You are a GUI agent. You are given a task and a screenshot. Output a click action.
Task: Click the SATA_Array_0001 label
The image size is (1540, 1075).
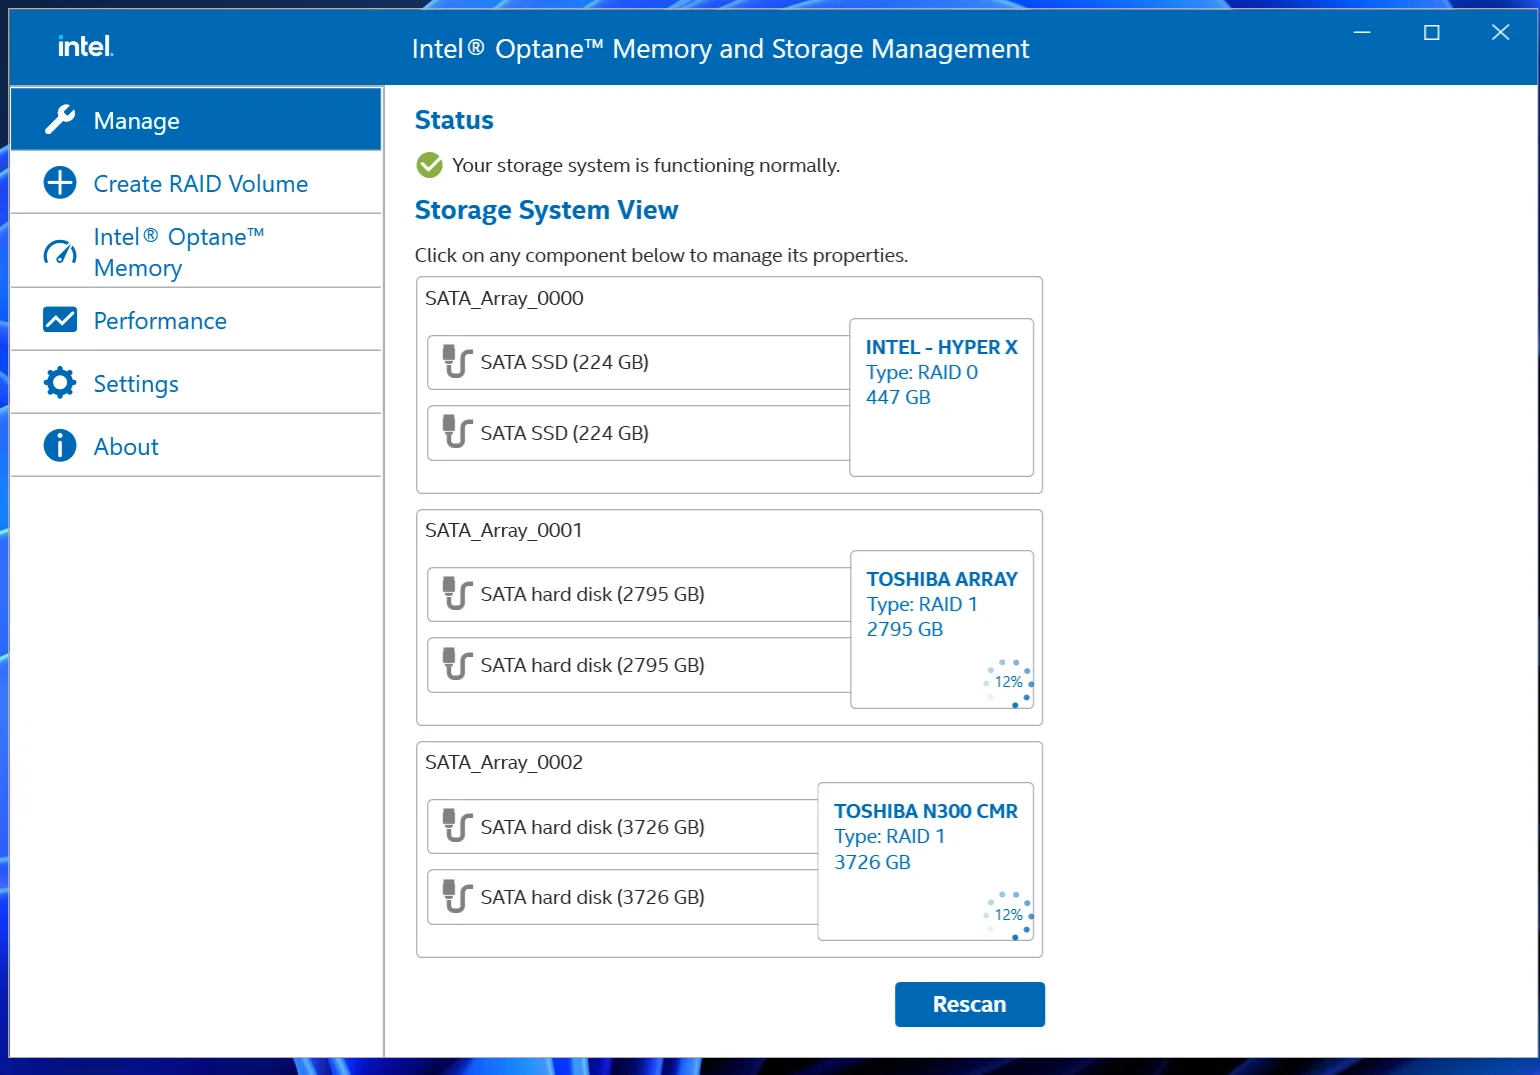coord(504,530)
